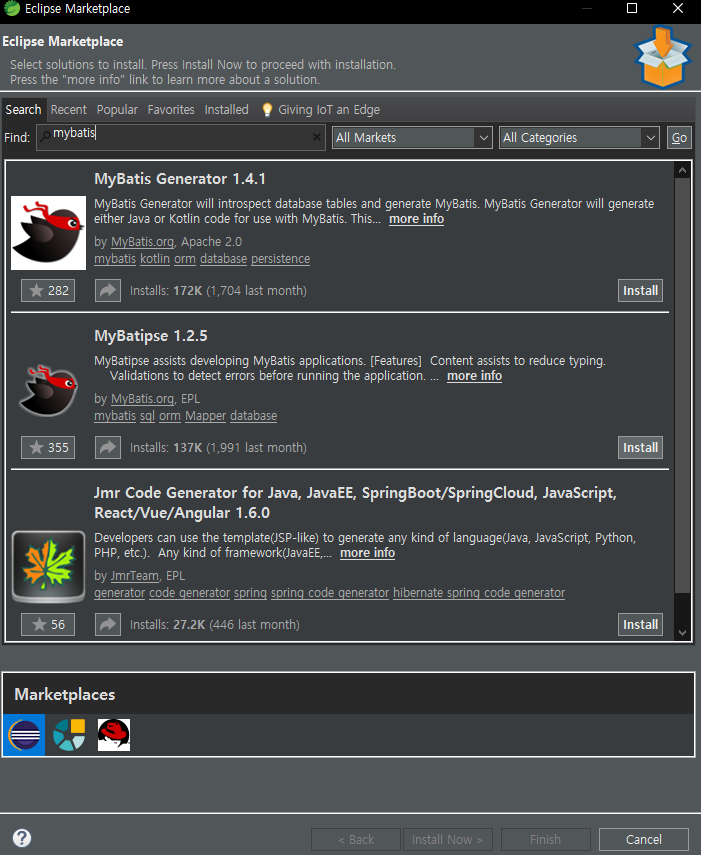Viewport: 701px width, 855px height.
Task: Click the Go search button
Action: click(x=679, y=137)
